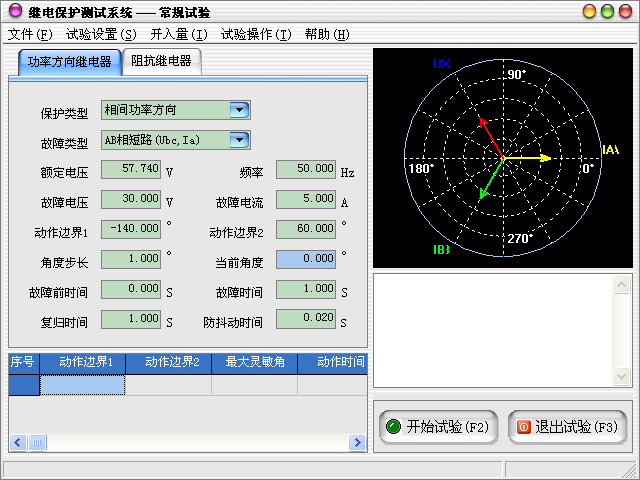Open the 试验设置(S) menu
The image size is (640, 480).
pyautogui.click(x=101, y=34)
